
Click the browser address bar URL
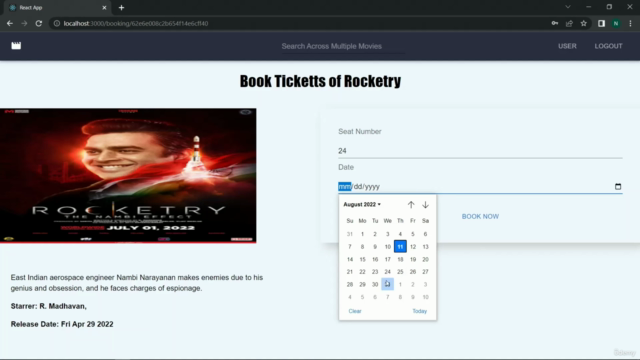(x=136, y=24)
